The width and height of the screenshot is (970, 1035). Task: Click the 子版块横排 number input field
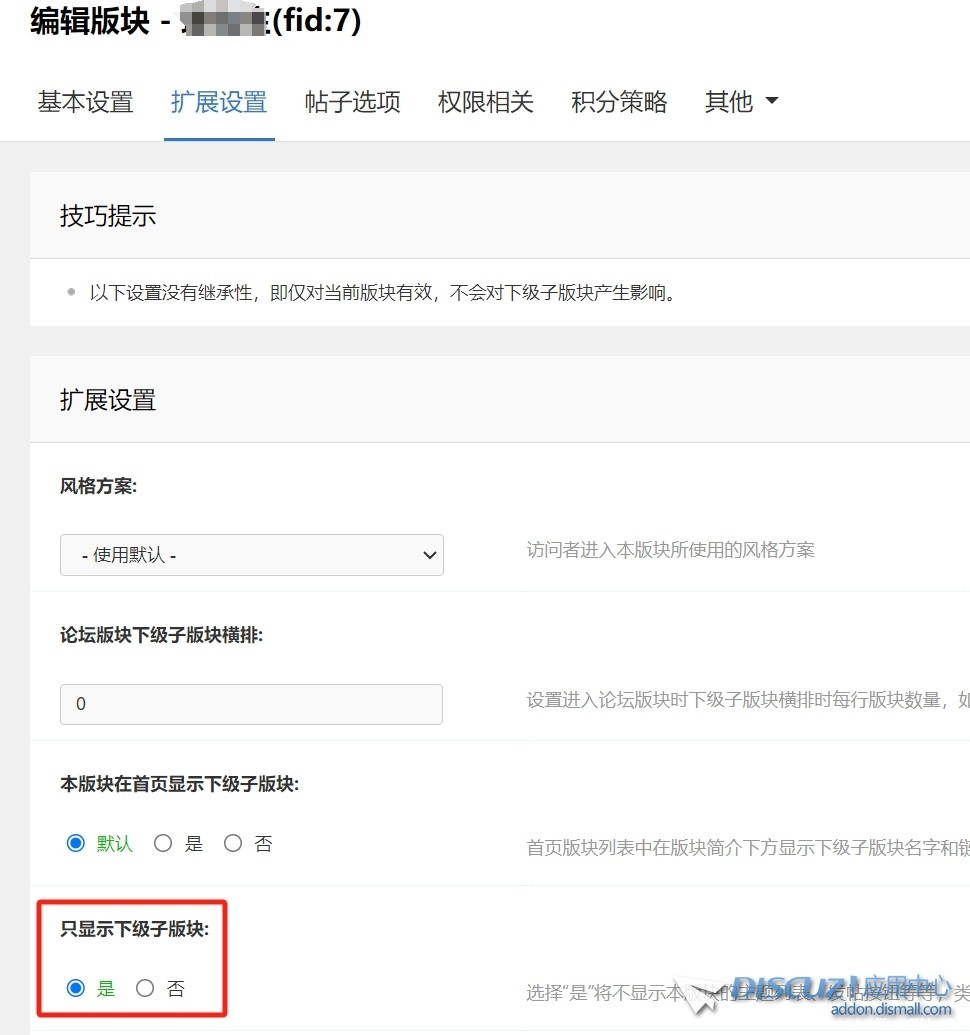pos(251,704)
